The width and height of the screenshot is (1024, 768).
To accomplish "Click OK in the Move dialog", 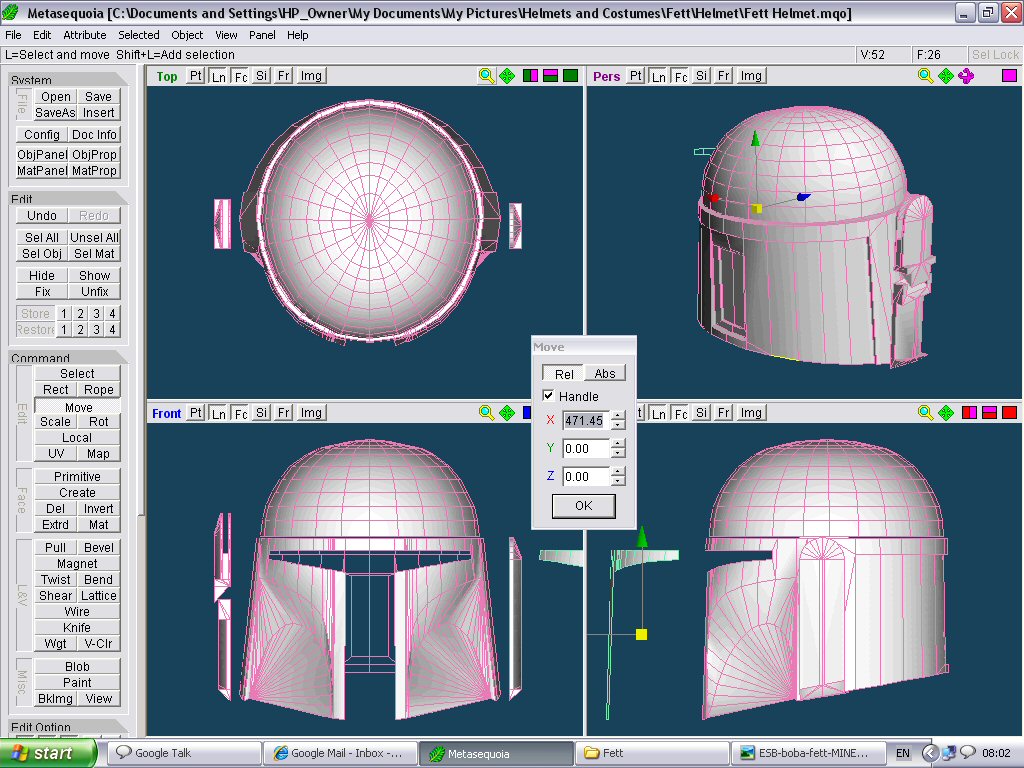I will [x=584, y=505].
